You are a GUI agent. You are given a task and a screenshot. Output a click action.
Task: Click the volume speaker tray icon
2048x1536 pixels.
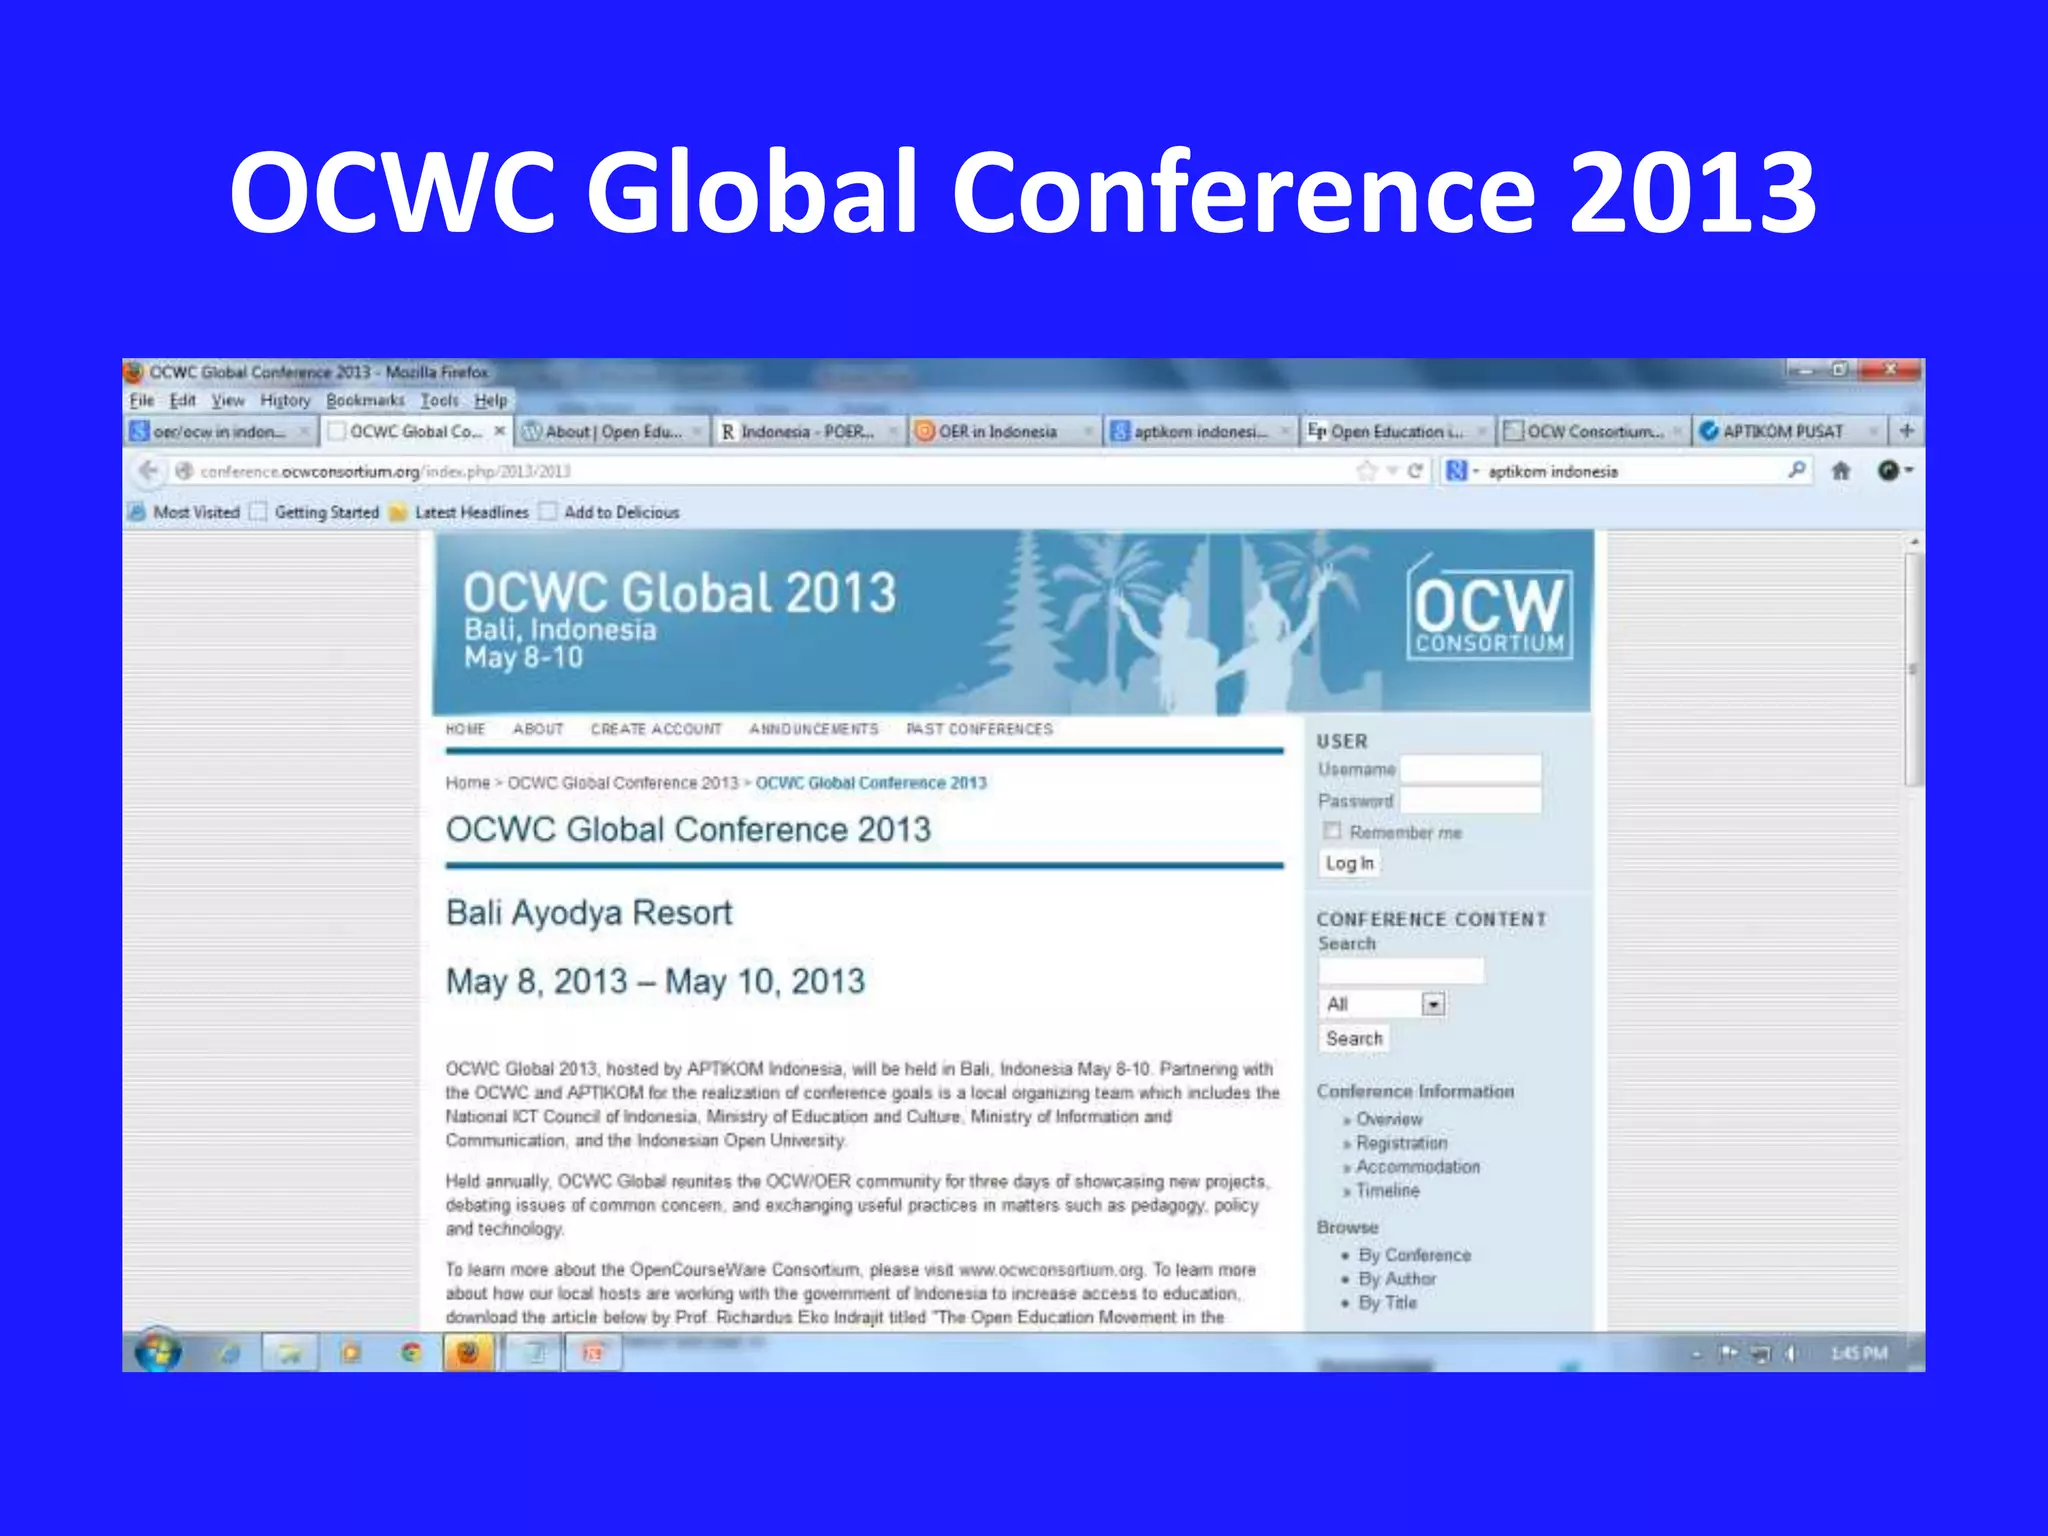pyautogui.click(x=1790, y=1354)
